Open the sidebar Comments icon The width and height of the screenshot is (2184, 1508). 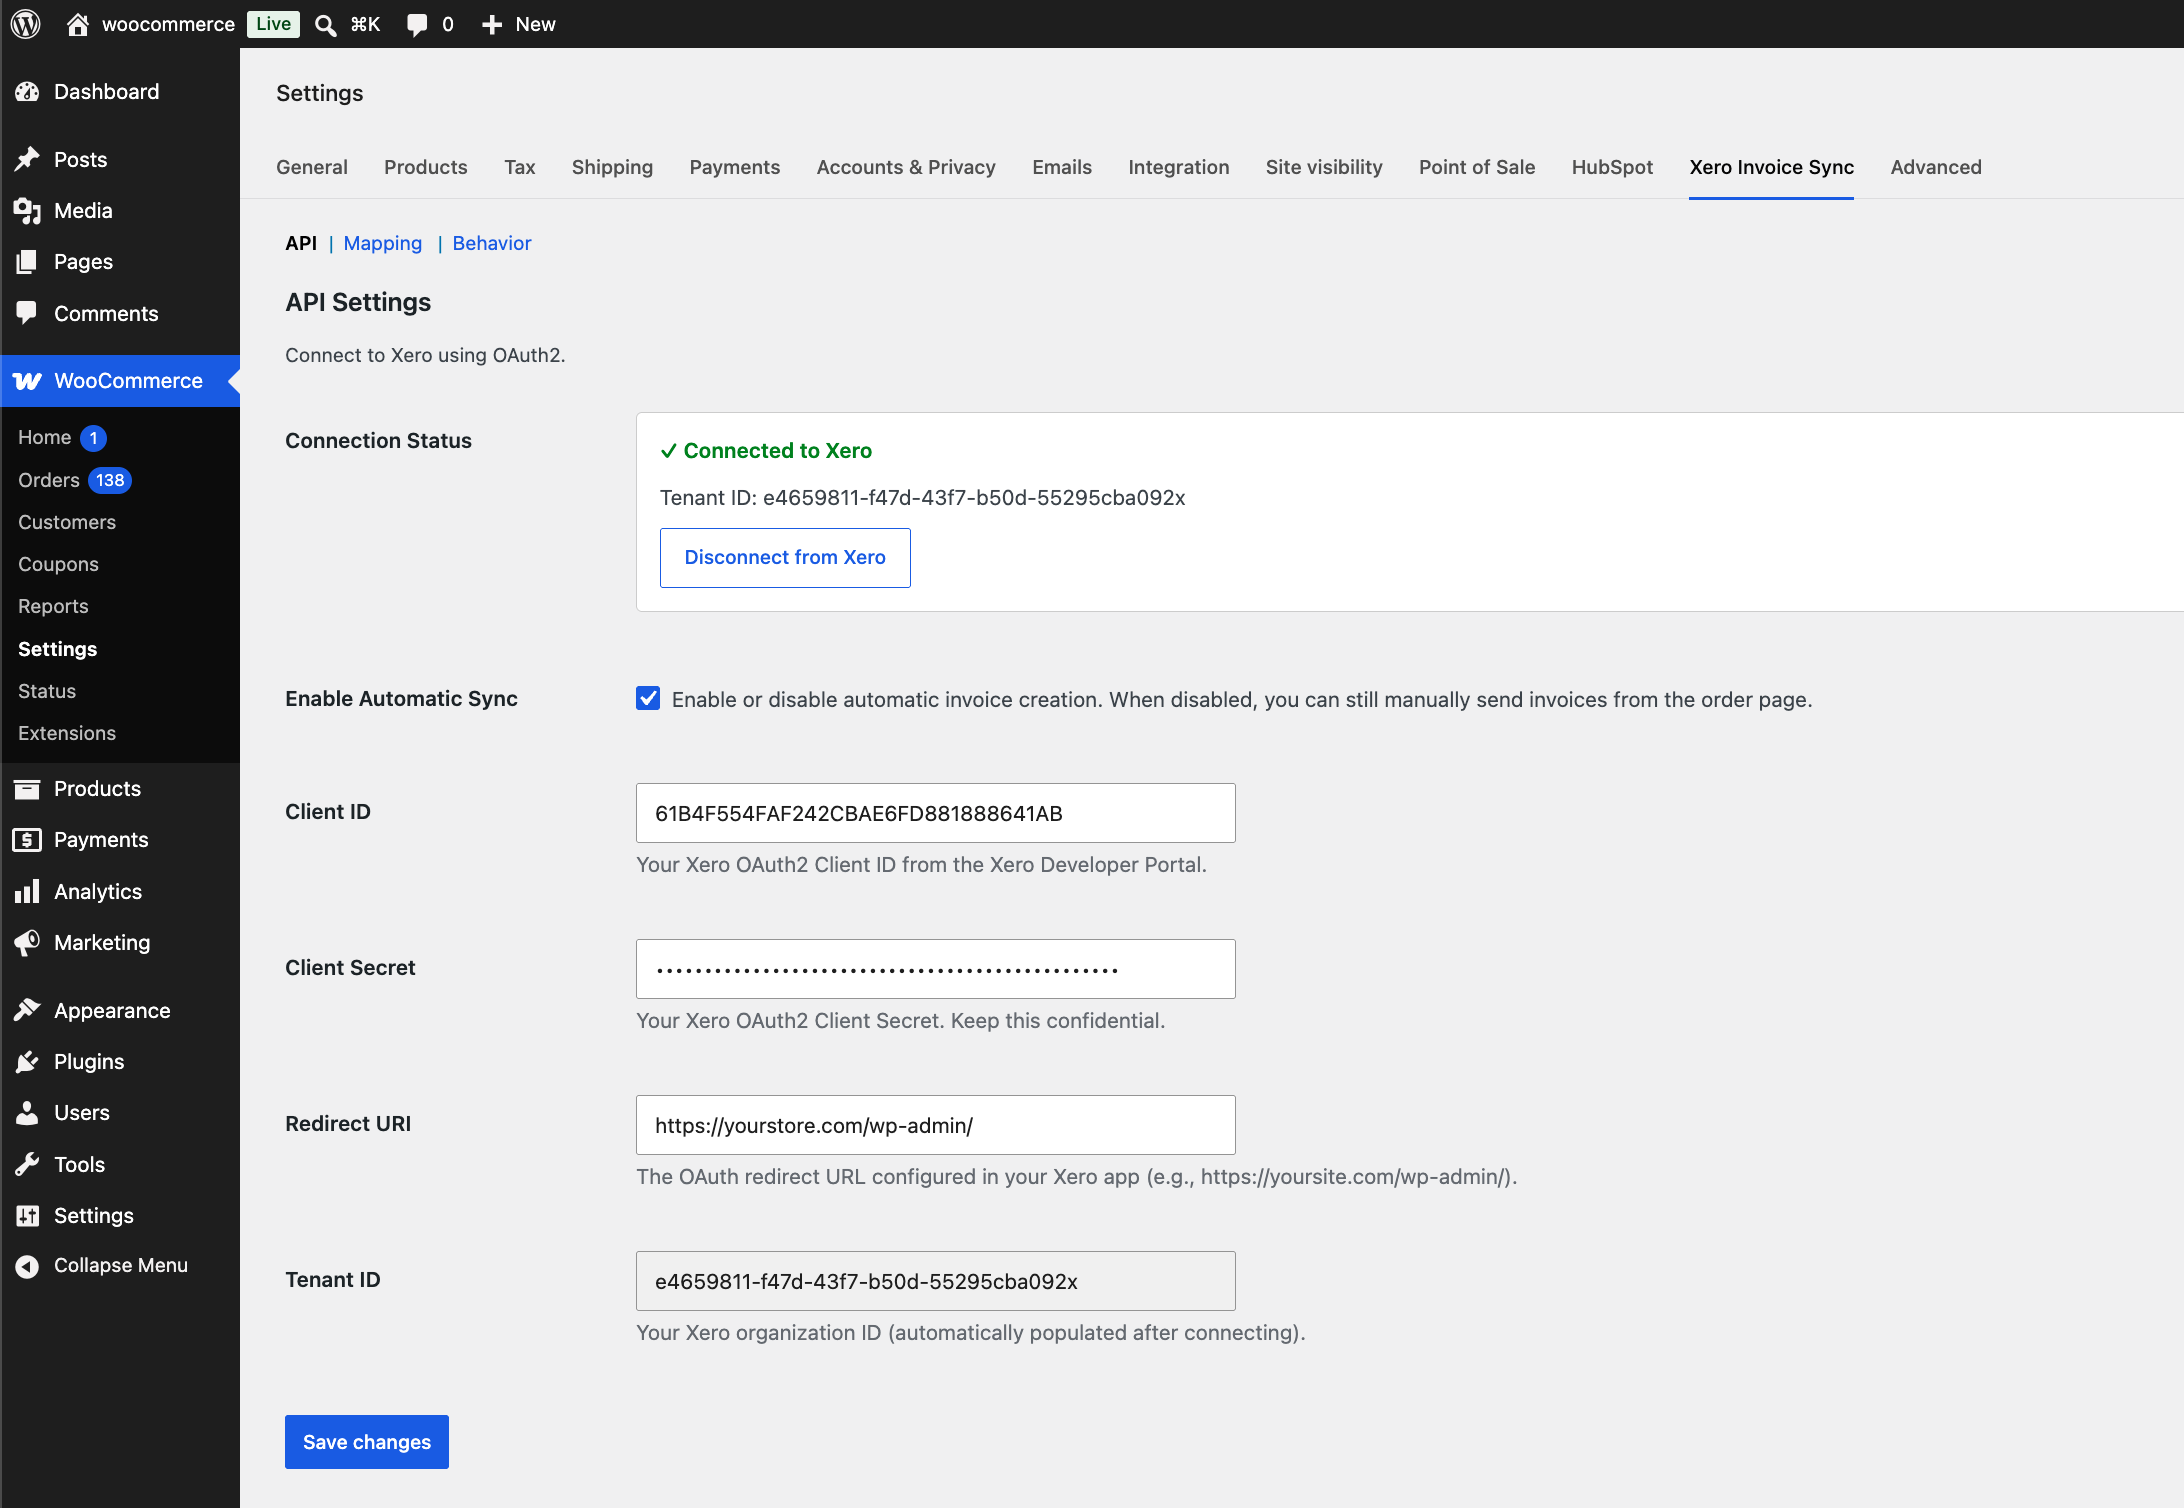tap(27, 313)
